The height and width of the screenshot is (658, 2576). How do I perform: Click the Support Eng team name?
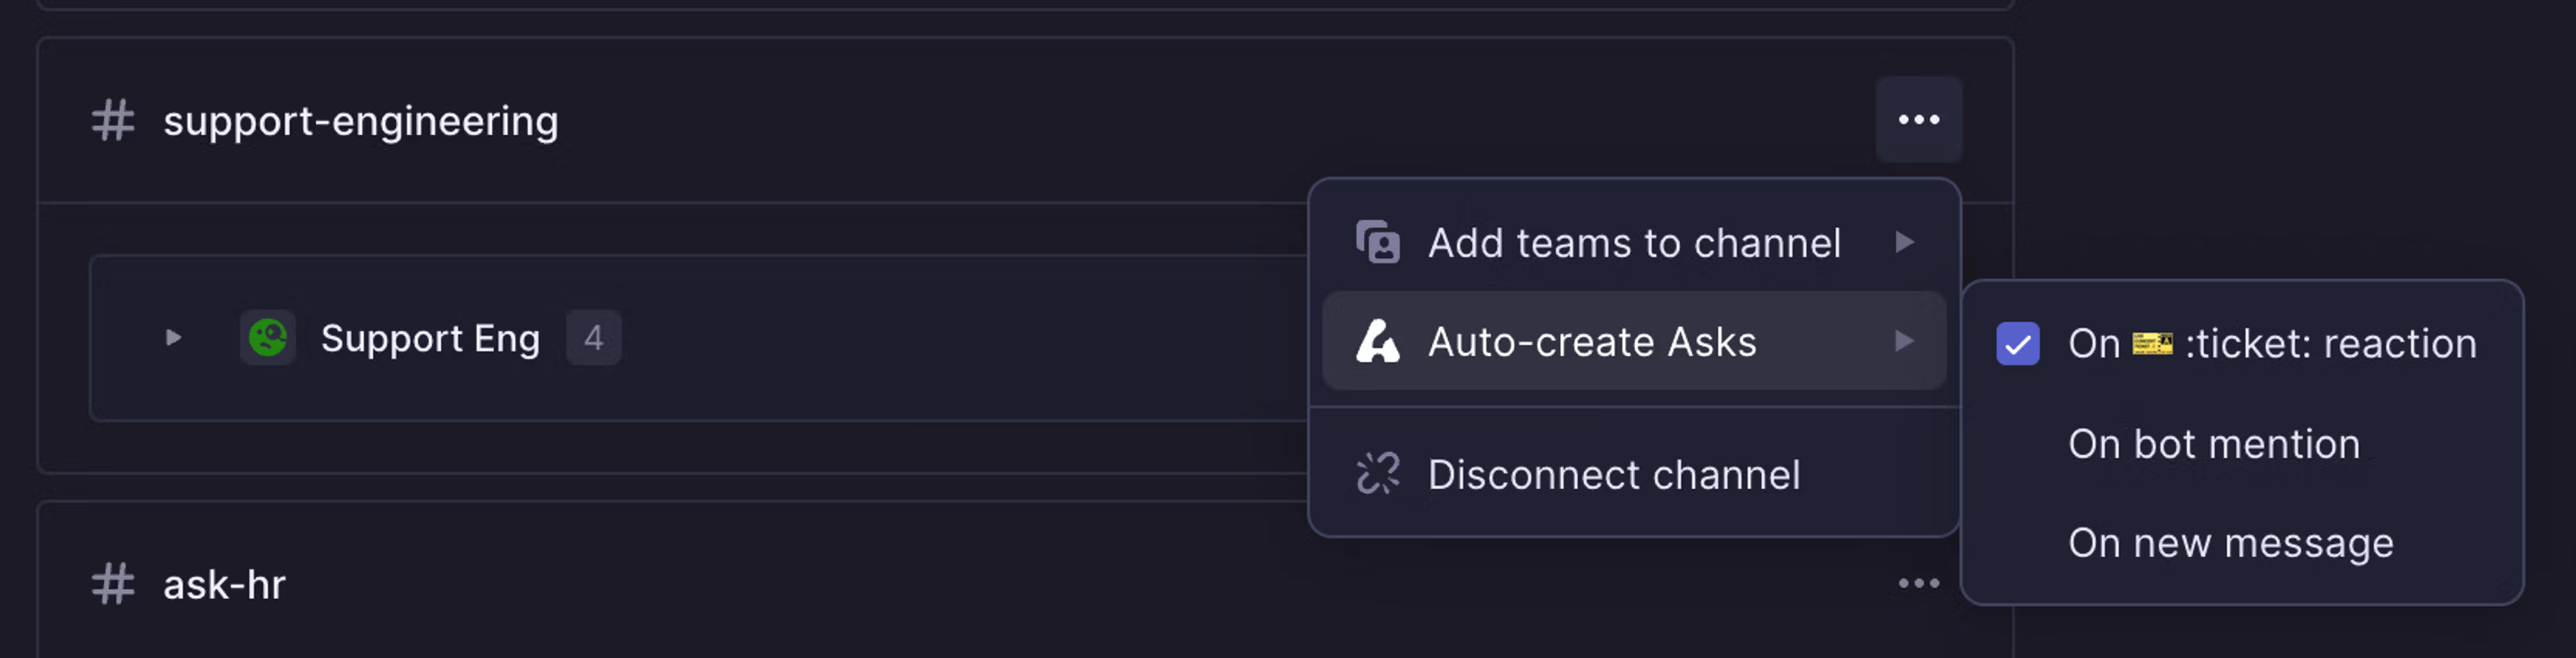pyautogui.click(x=430, y=338)
